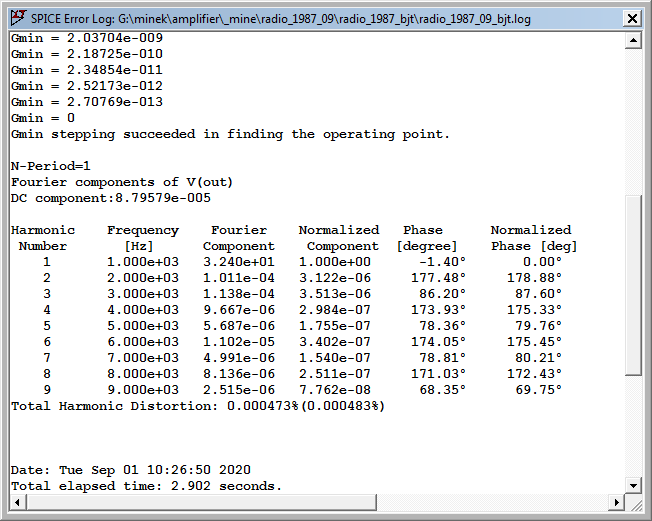Screen dimensions: 652x521
Task: Click Fourier component 1.138e-04
Action: 239,294
